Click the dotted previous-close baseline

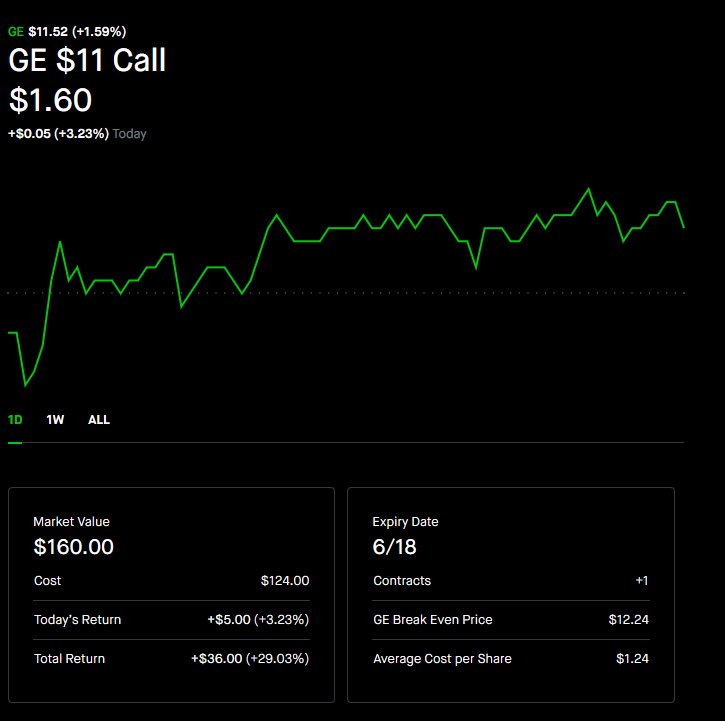[x=346, y=293]
